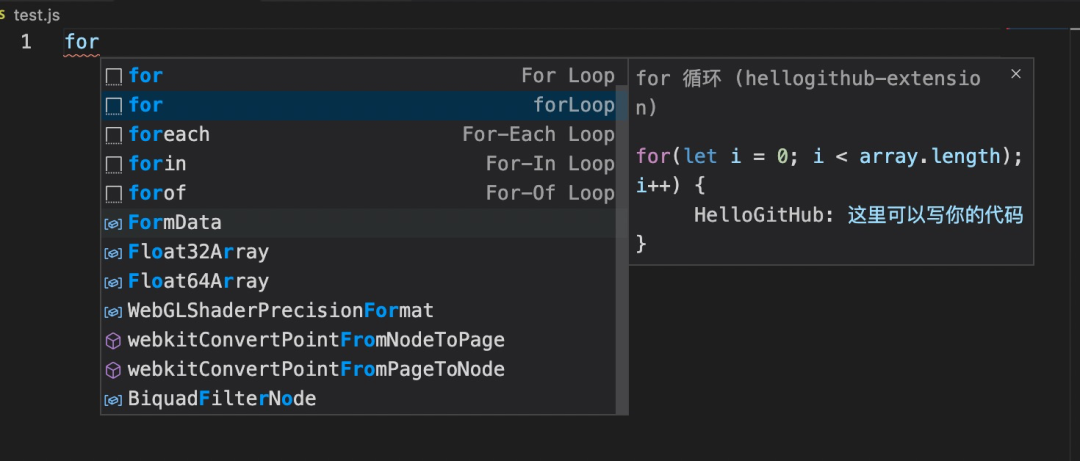
Task: Select WebGLShaderPrecisionFormat from the suggestions
Action: pos(280,311)
